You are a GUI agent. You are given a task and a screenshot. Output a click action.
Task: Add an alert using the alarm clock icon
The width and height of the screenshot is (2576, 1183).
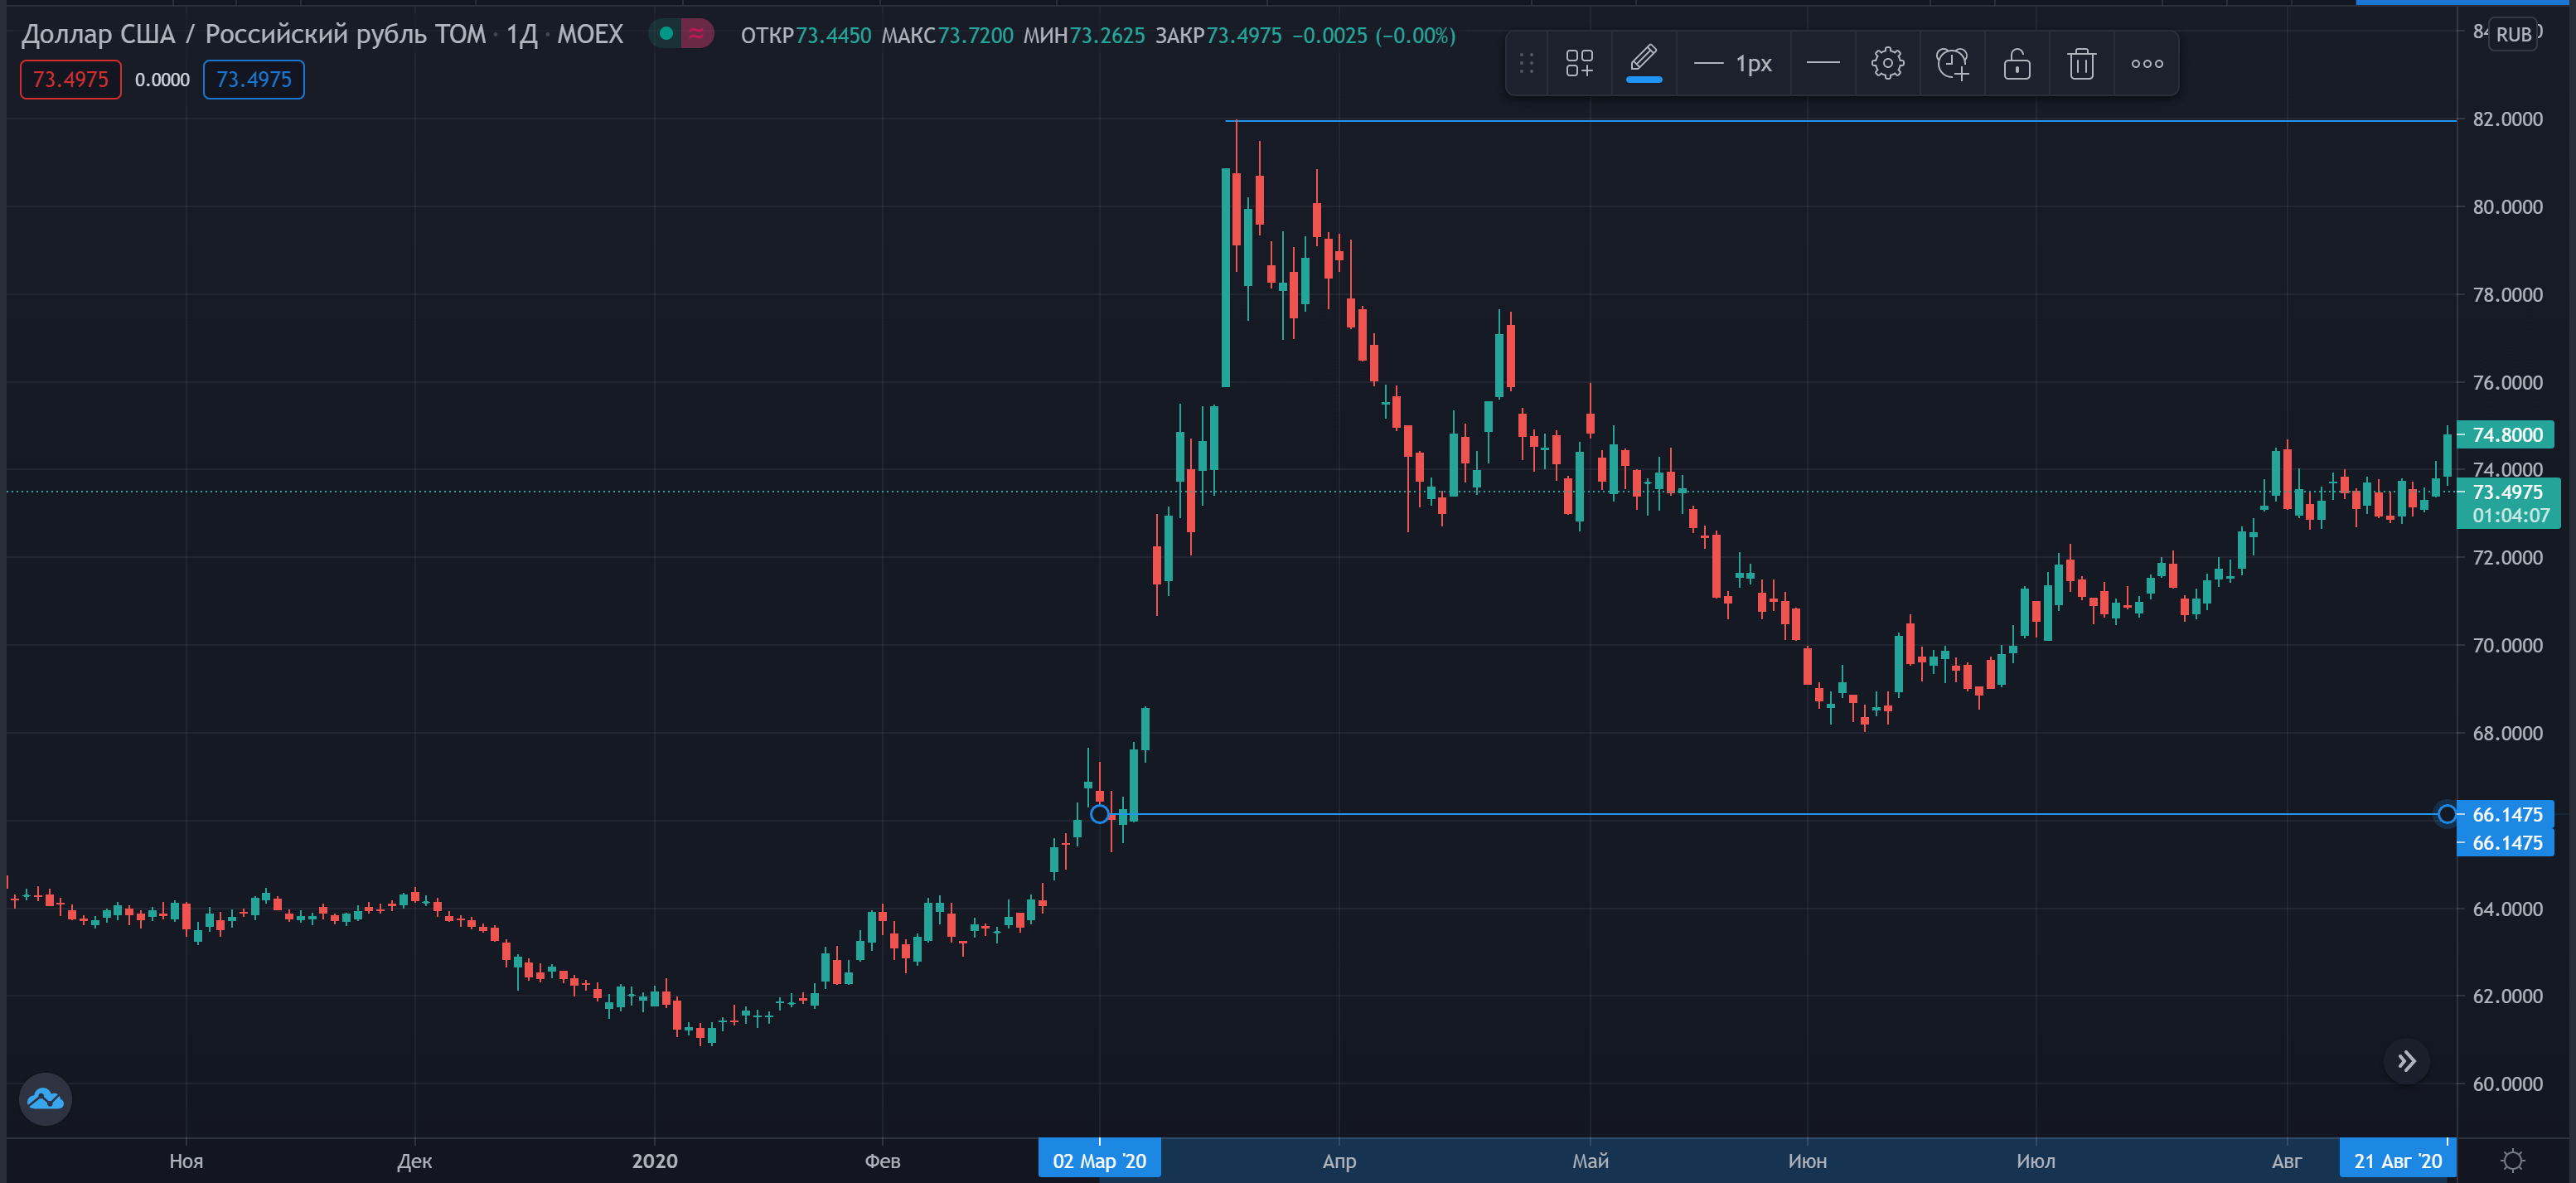[x=1952, y=64]
